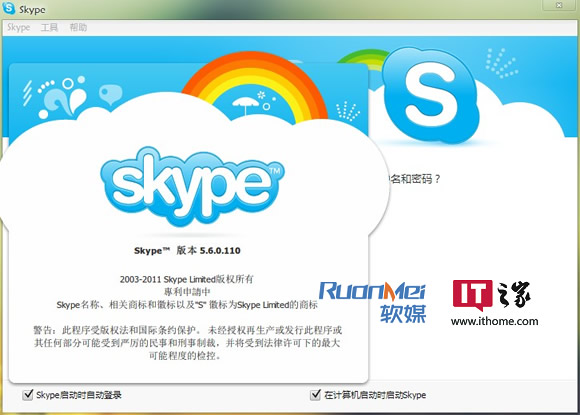The height and width of the screenshot is (415, 580).
Task: Toggle the Skype启动时自动登录 checkbox
Action: 28,395
